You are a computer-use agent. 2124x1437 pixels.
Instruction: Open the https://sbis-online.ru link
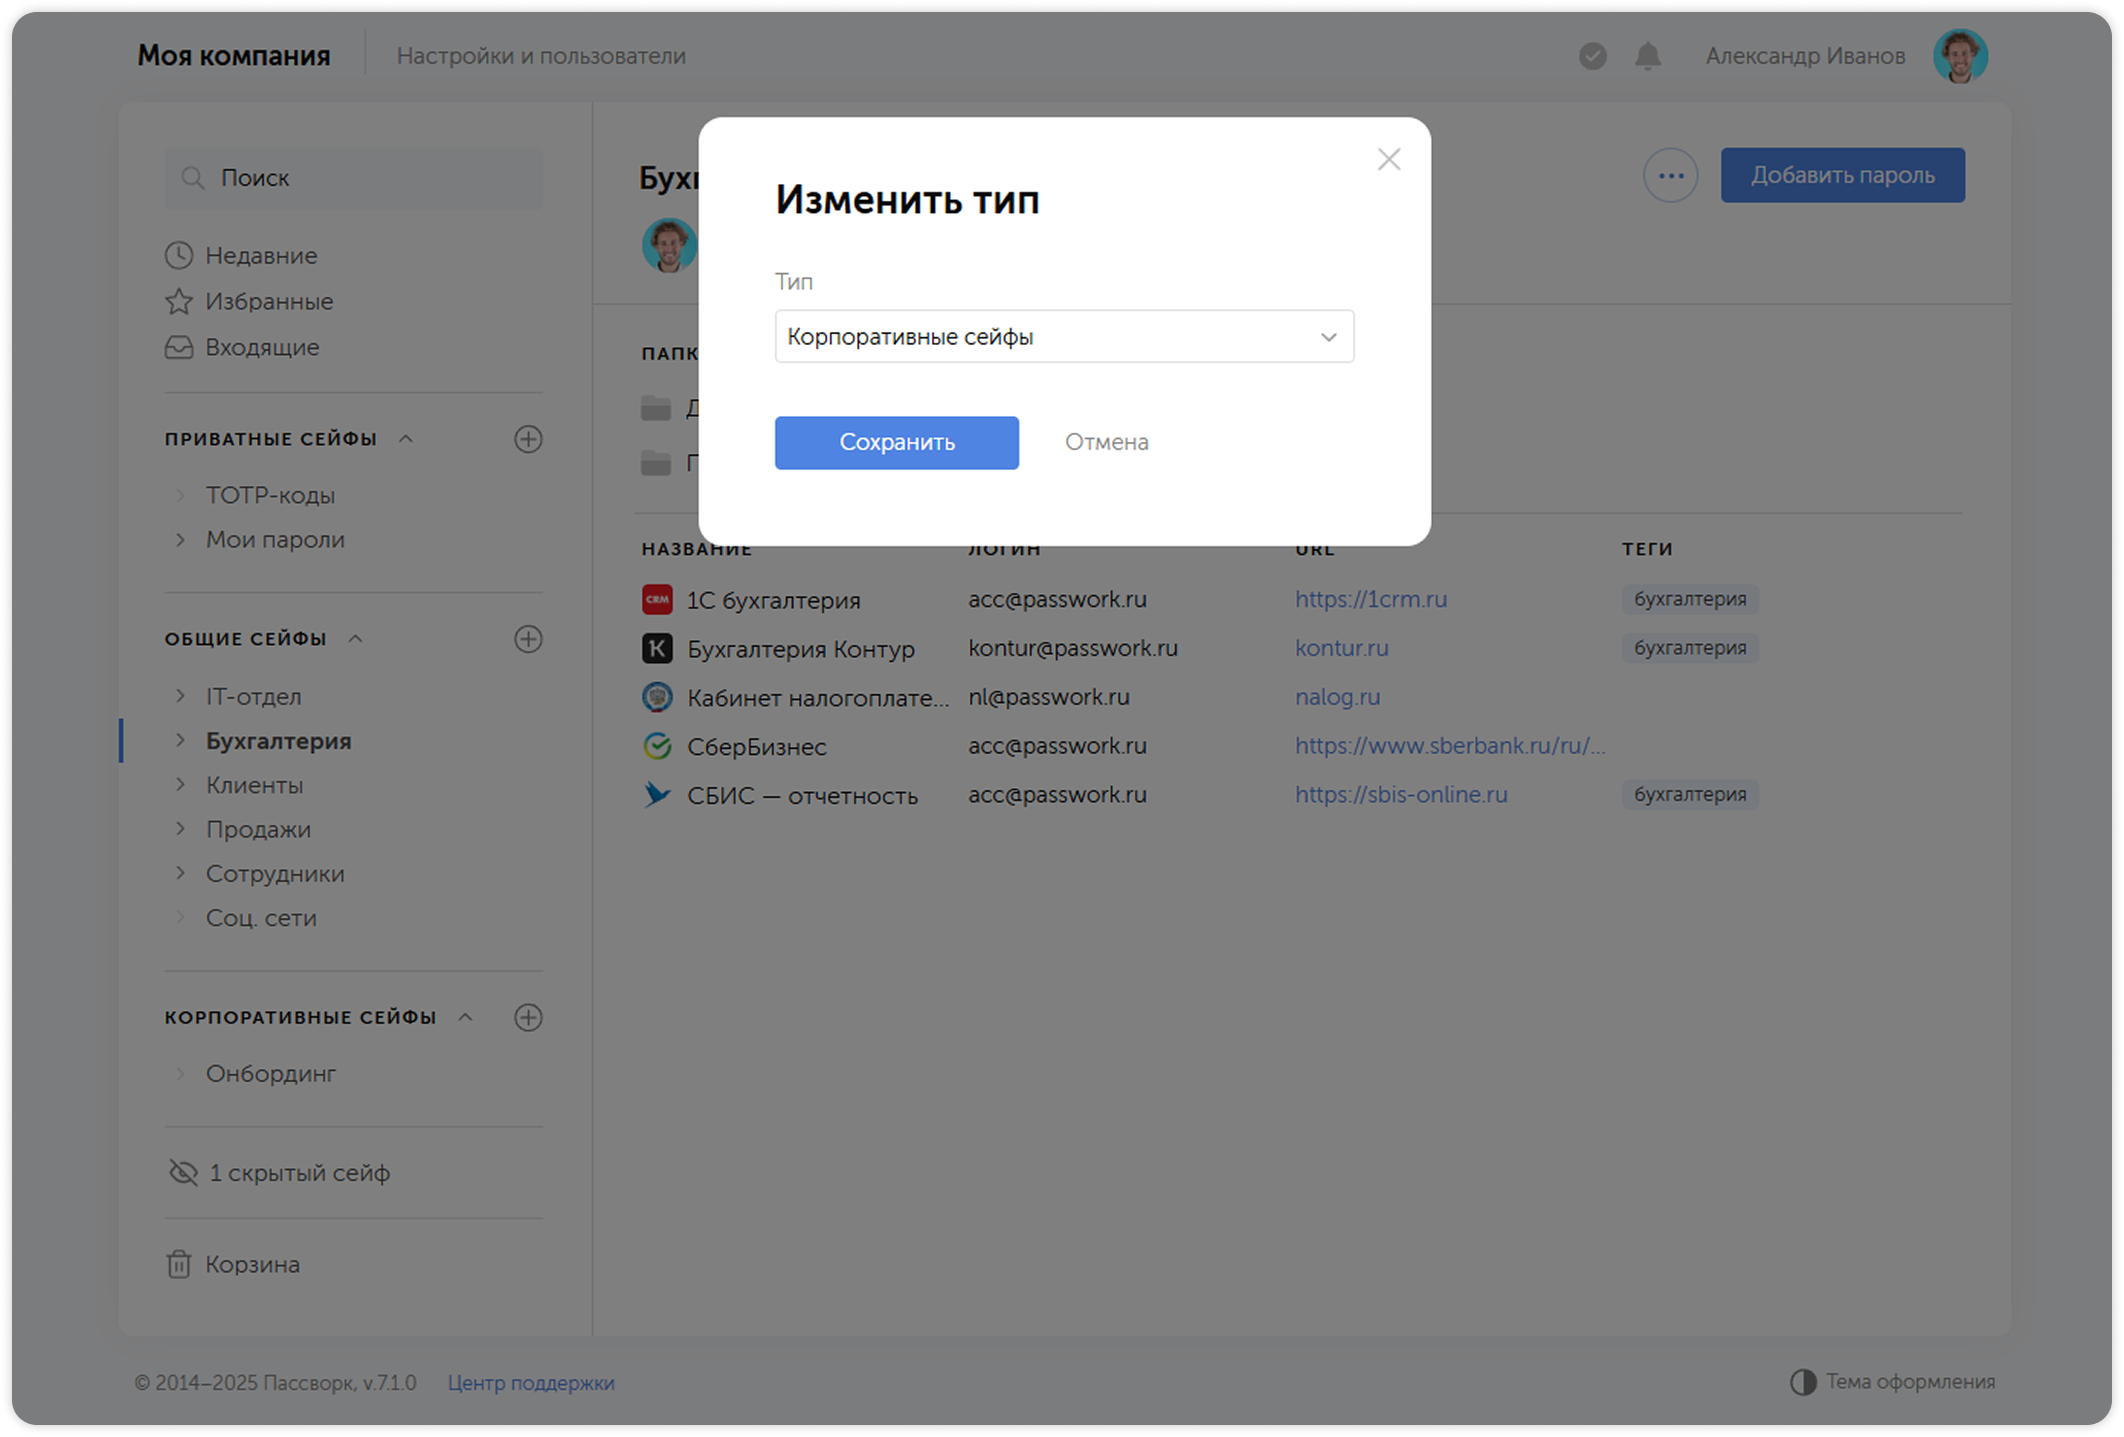(1401, 795)
